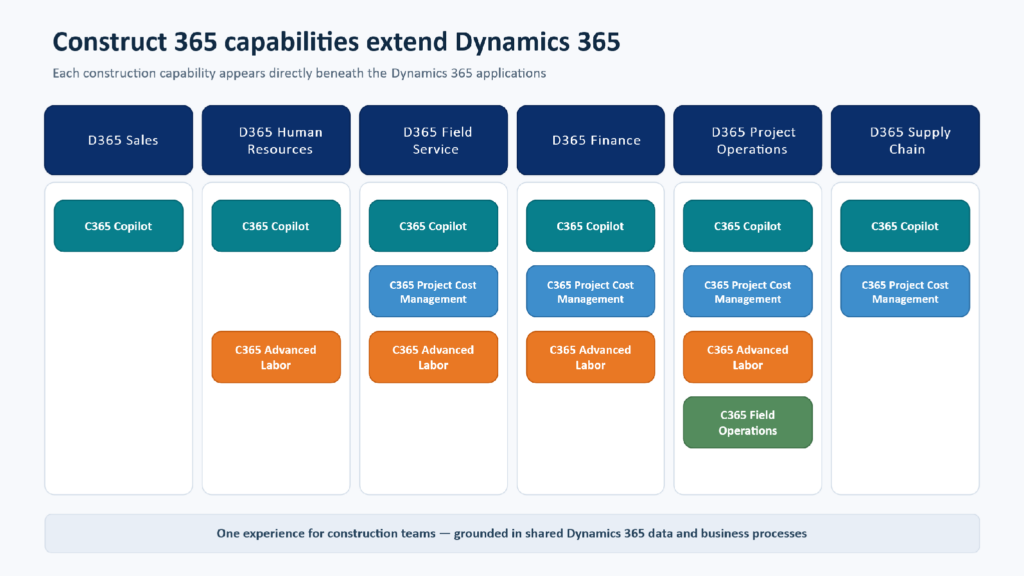
Task: Click the subtitle about construction capability
Action: (299, 73)
